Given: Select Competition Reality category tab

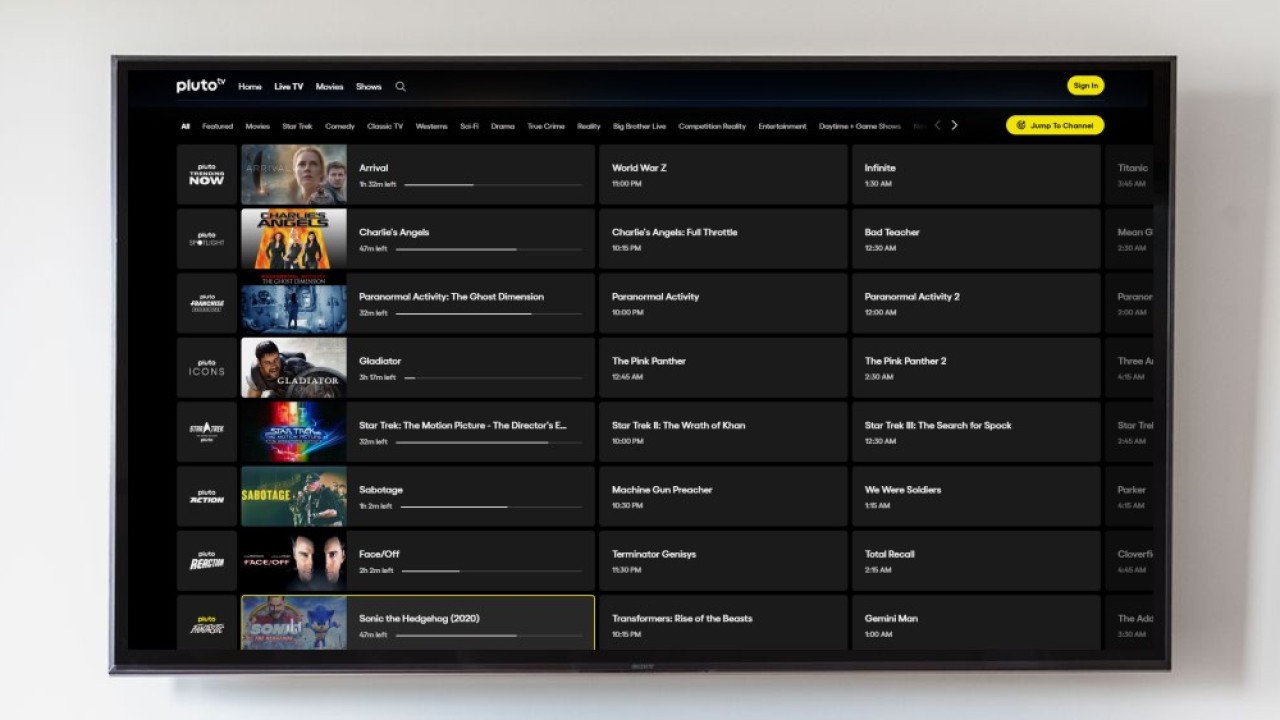Looking at the screenshot, I should click(712, 127).
